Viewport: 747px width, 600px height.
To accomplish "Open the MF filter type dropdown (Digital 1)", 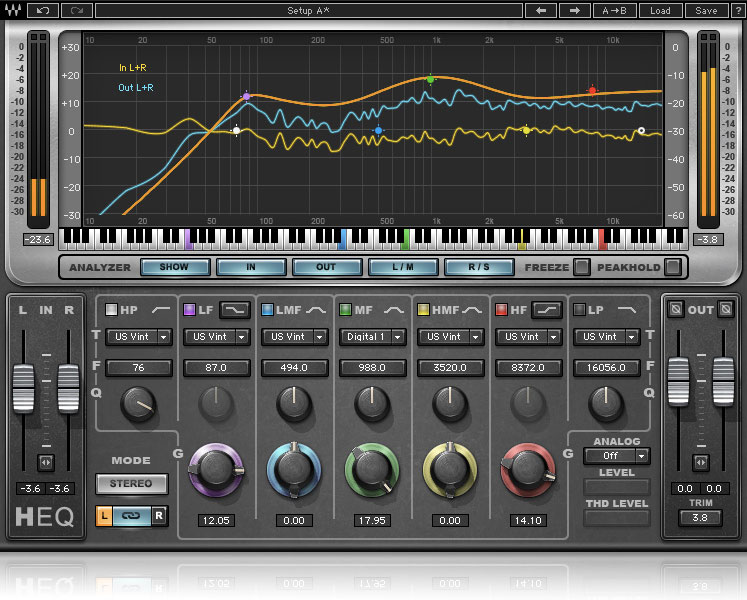I will click(371, 337).
